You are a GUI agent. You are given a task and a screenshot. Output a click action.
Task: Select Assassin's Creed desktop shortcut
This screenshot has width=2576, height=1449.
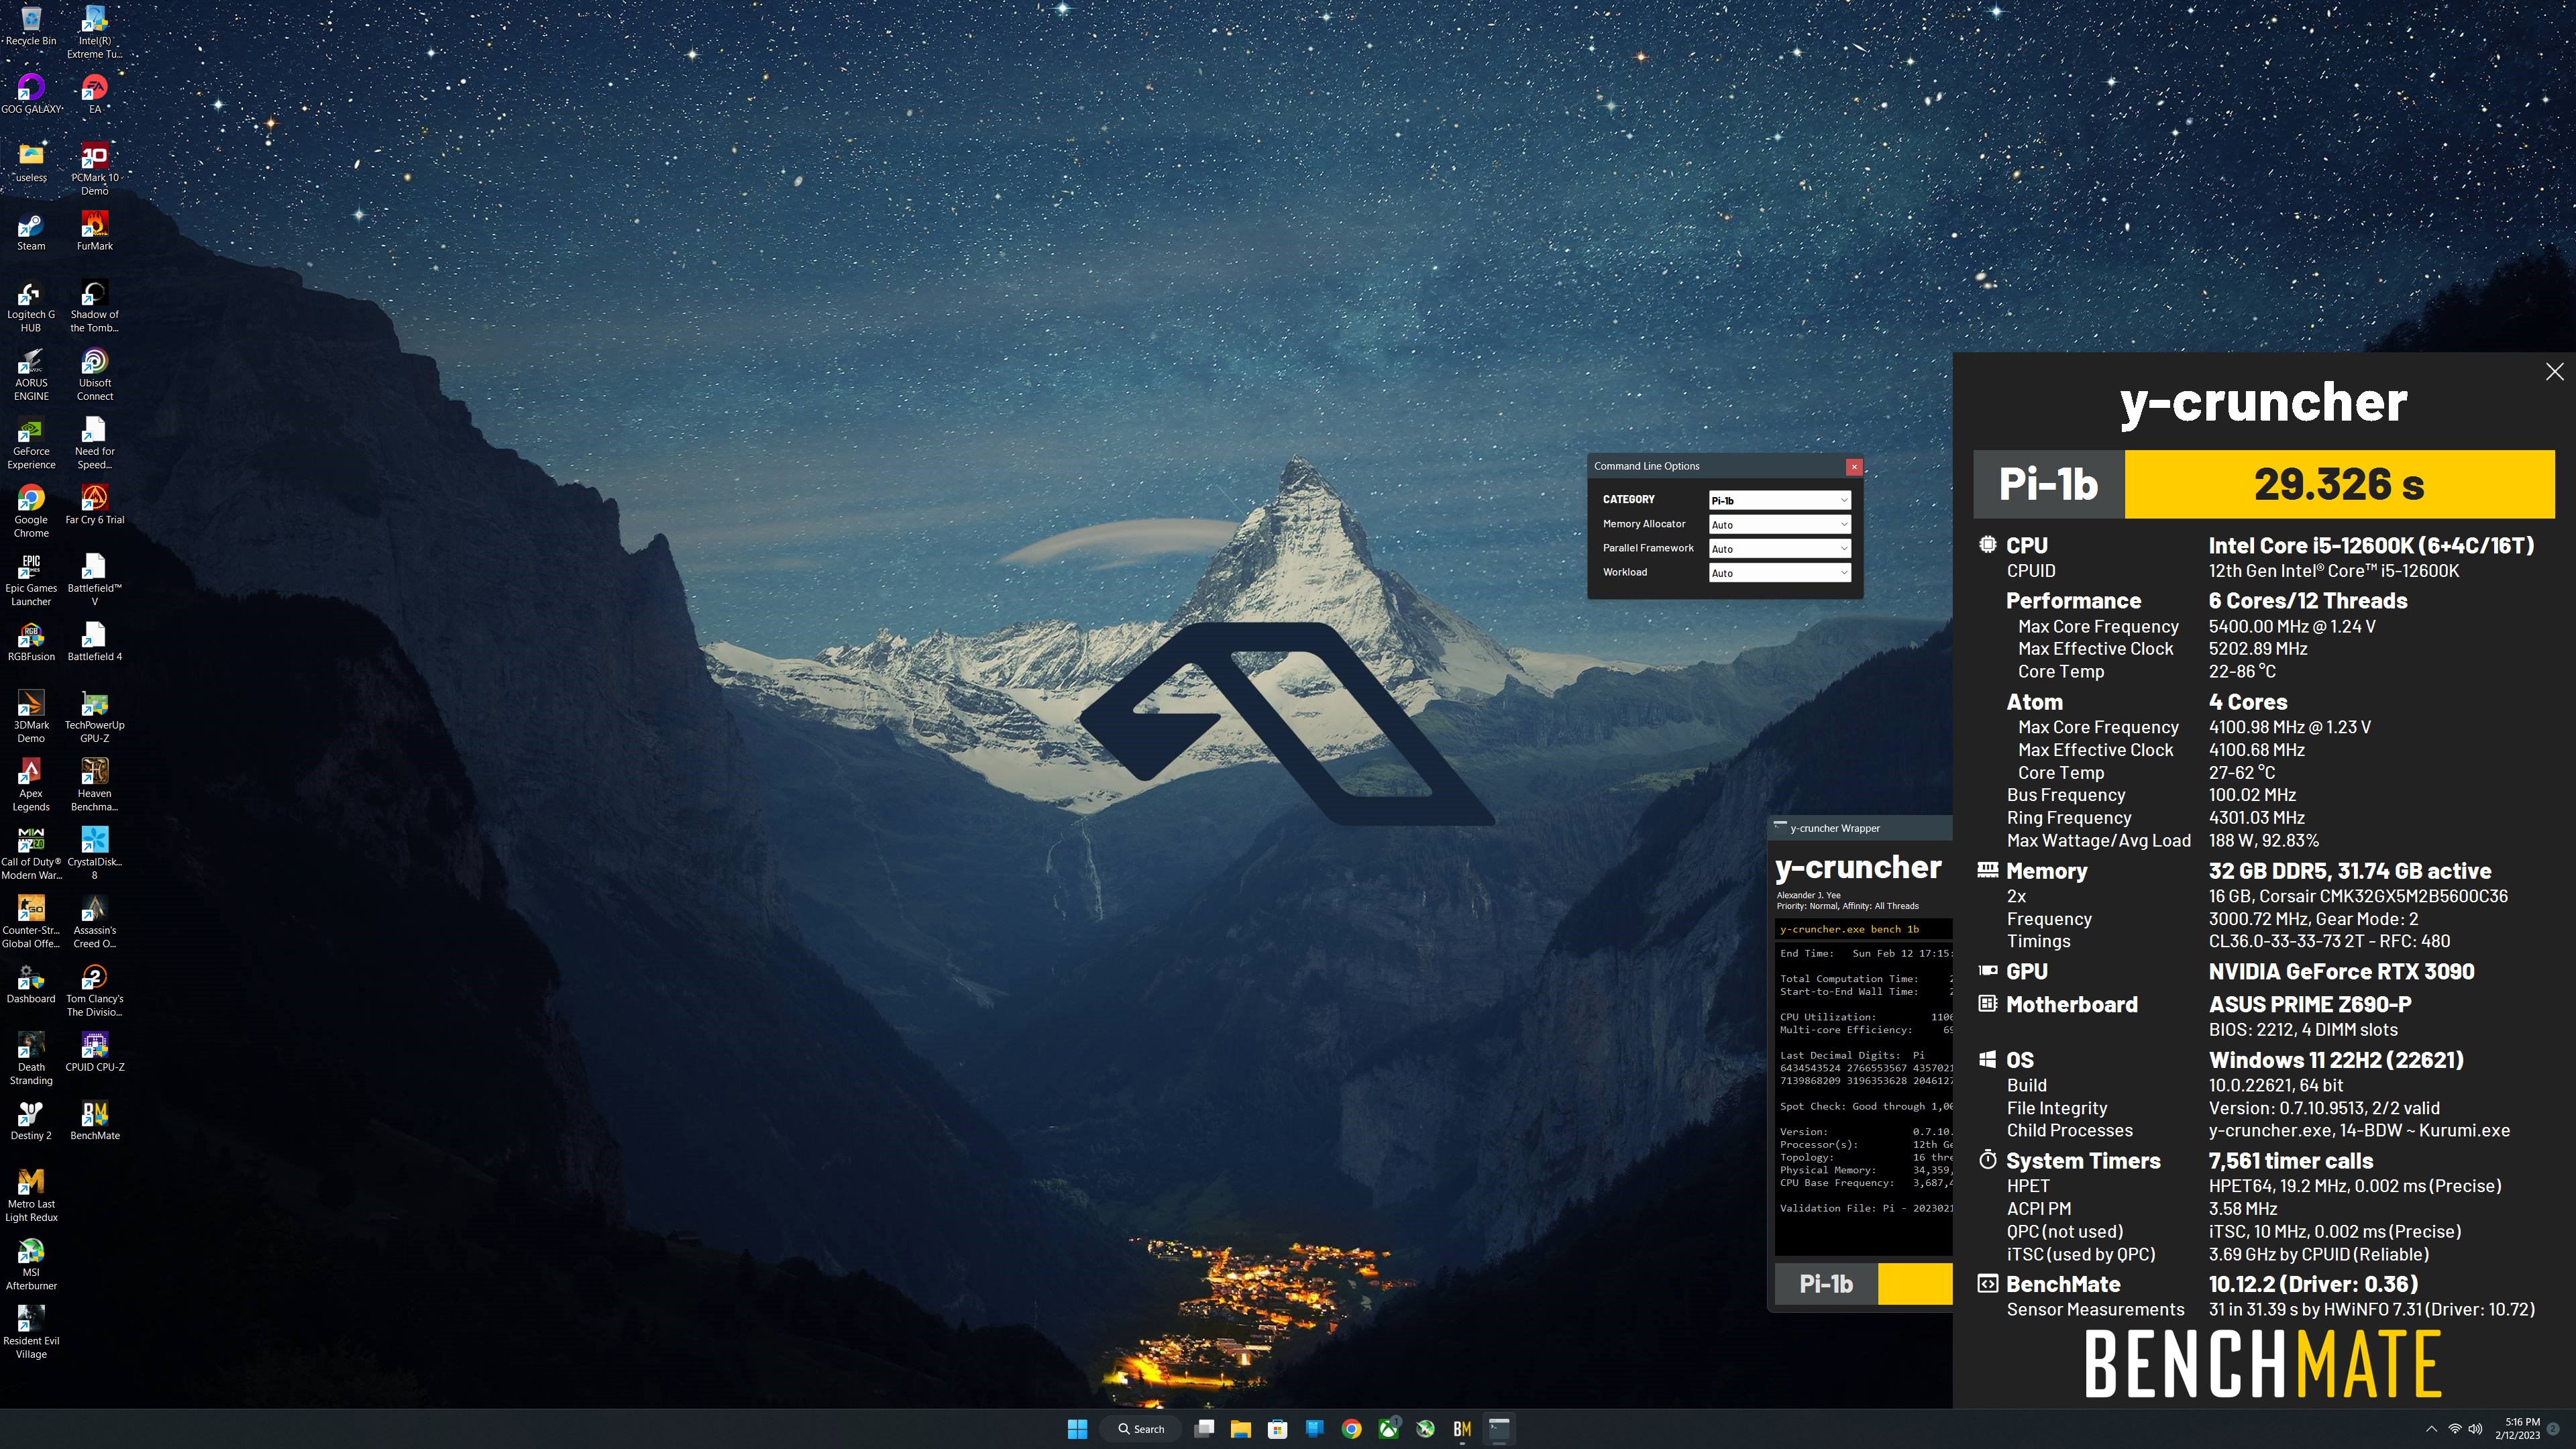click(95, 922)
